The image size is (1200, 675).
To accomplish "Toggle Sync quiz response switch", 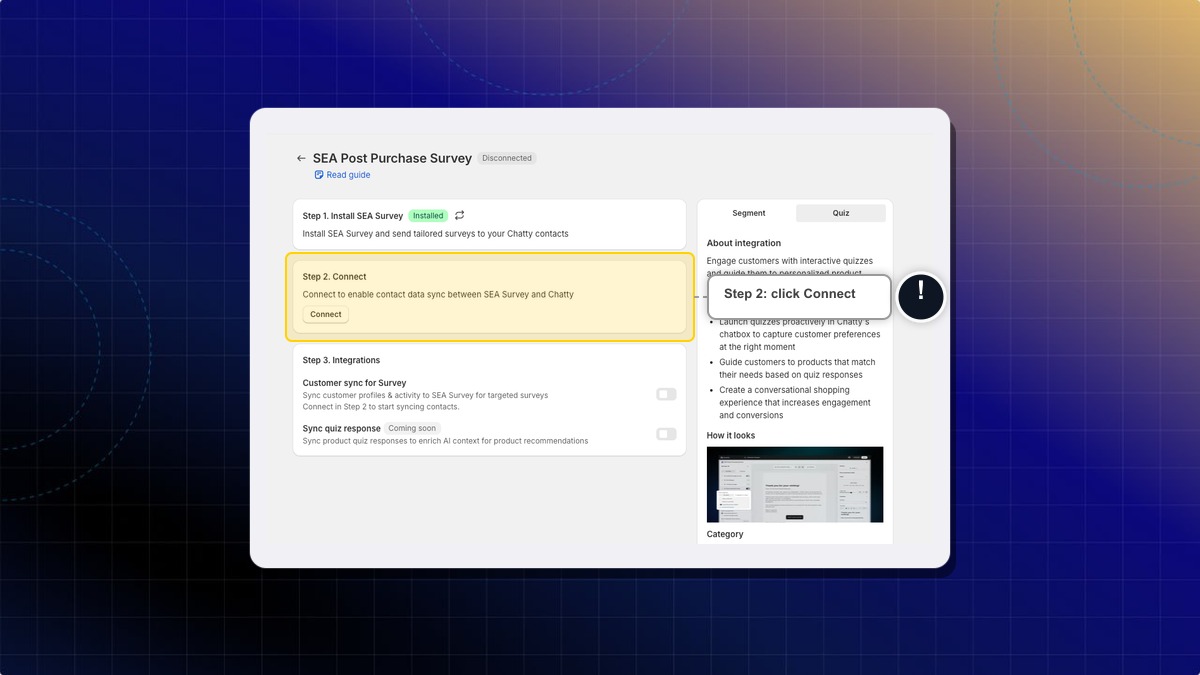I will point(666,434).
